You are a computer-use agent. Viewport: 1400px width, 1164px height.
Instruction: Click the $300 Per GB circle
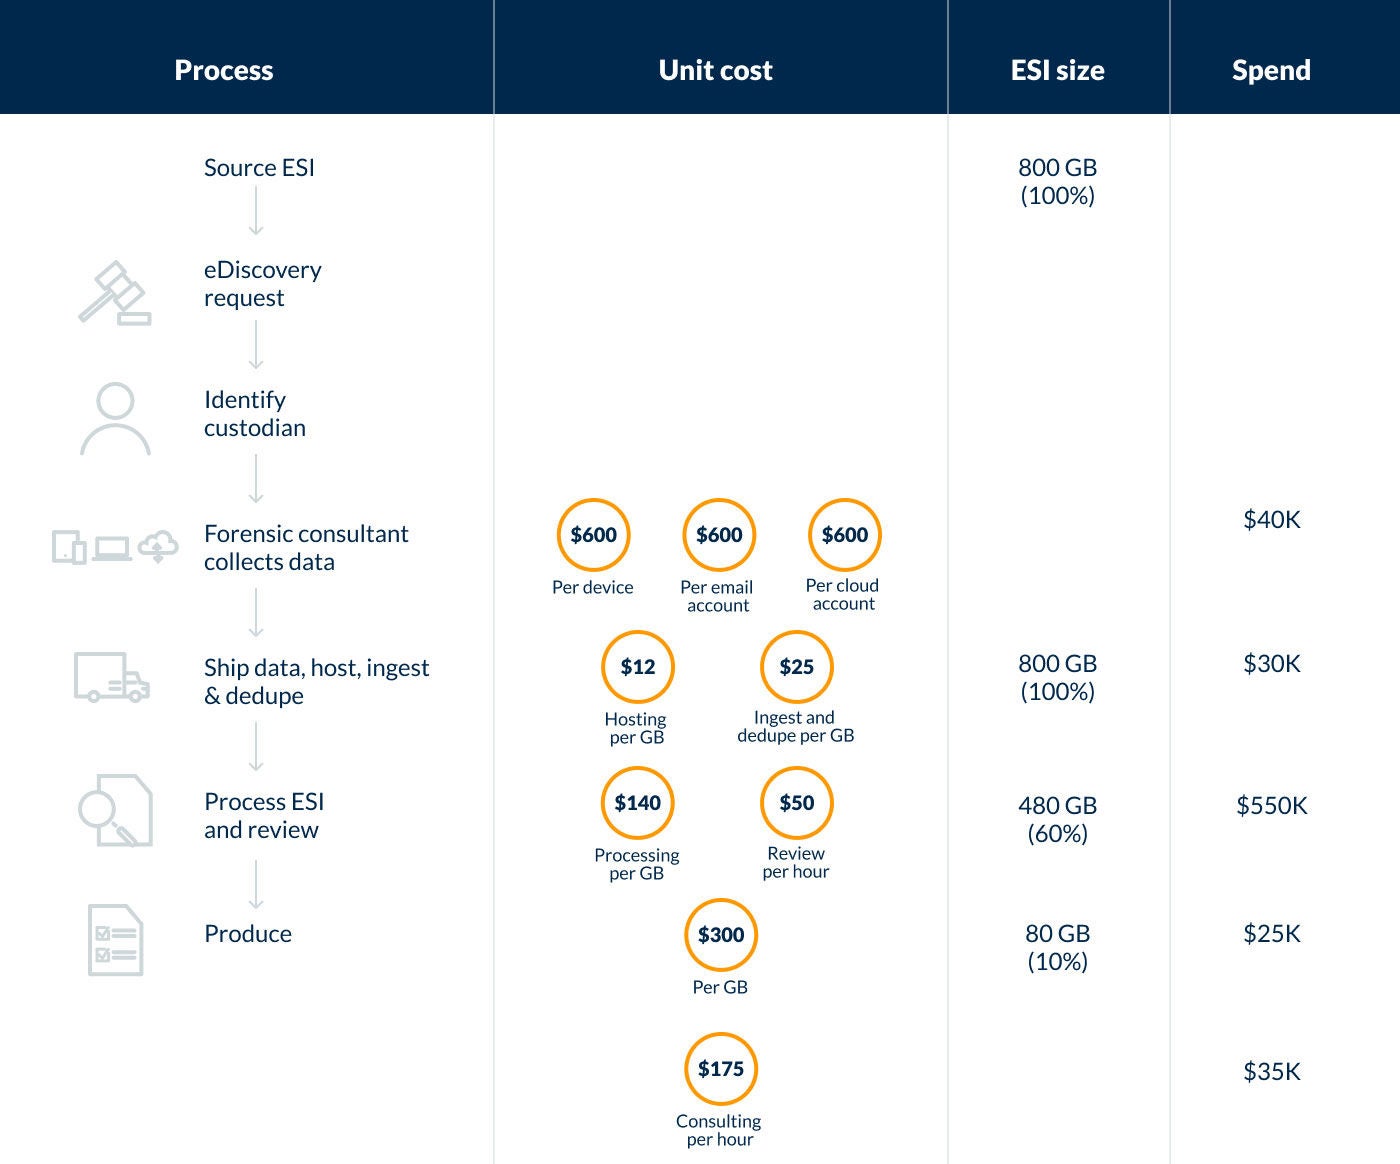click(720, 935)
